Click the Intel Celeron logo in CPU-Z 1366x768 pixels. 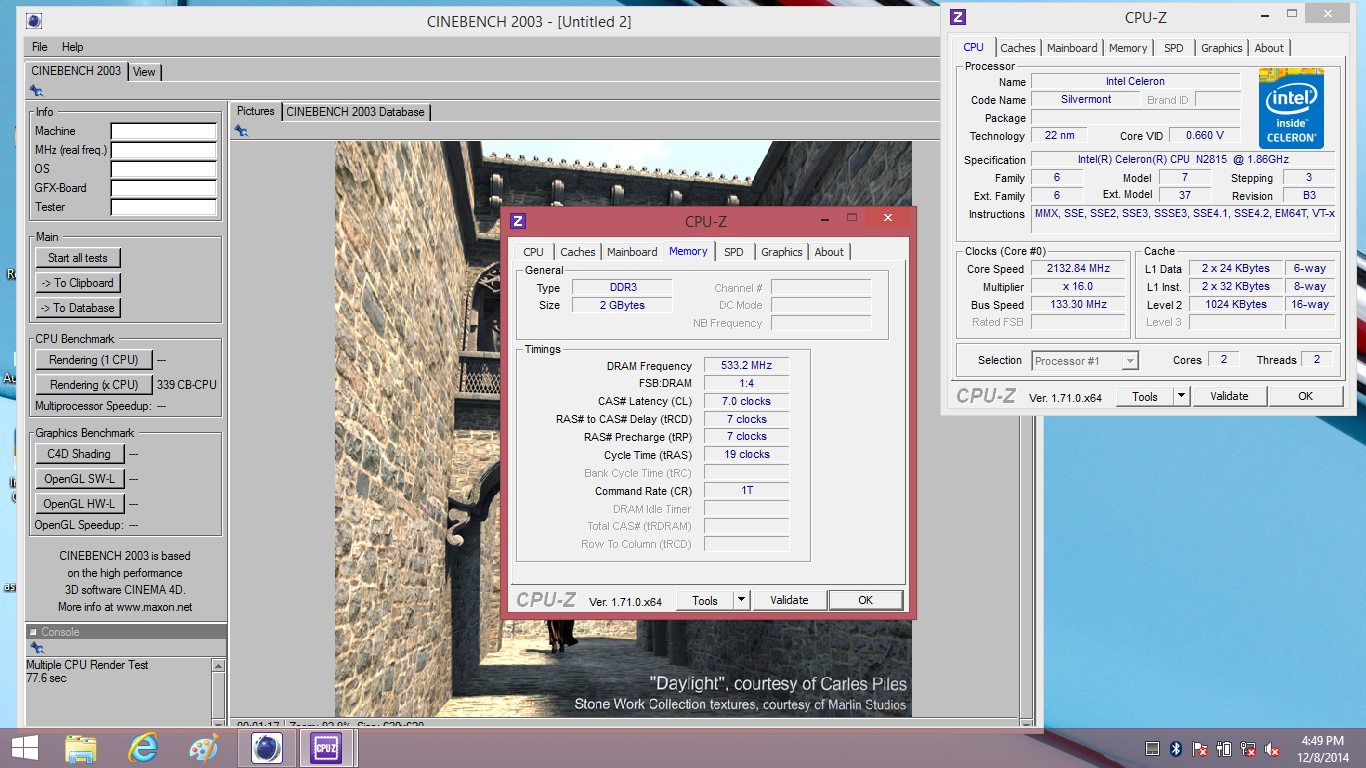(1291, 108)
